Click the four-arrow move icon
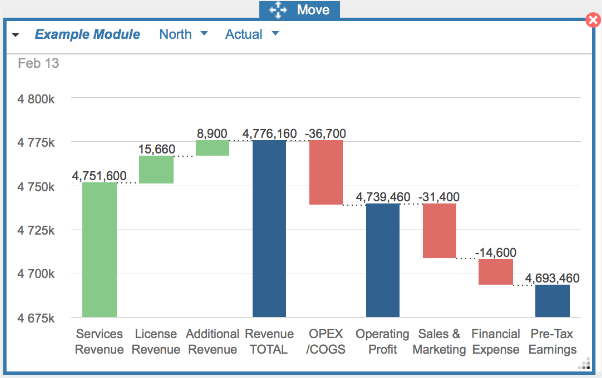This screenshot has width=602, height=378. click(278, 10)
